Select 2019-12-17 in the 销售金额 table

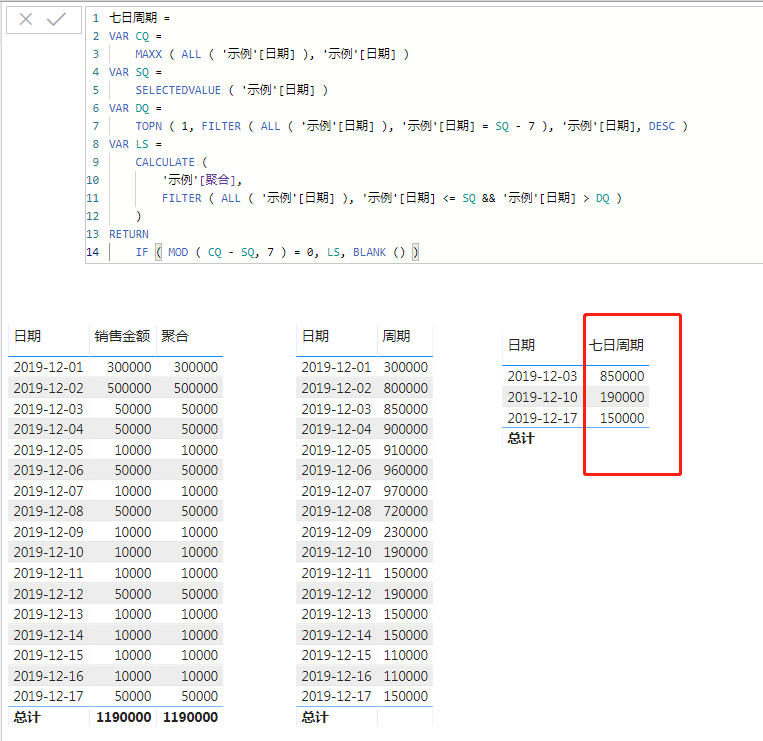pyautogui.click(x=48, y=696)
